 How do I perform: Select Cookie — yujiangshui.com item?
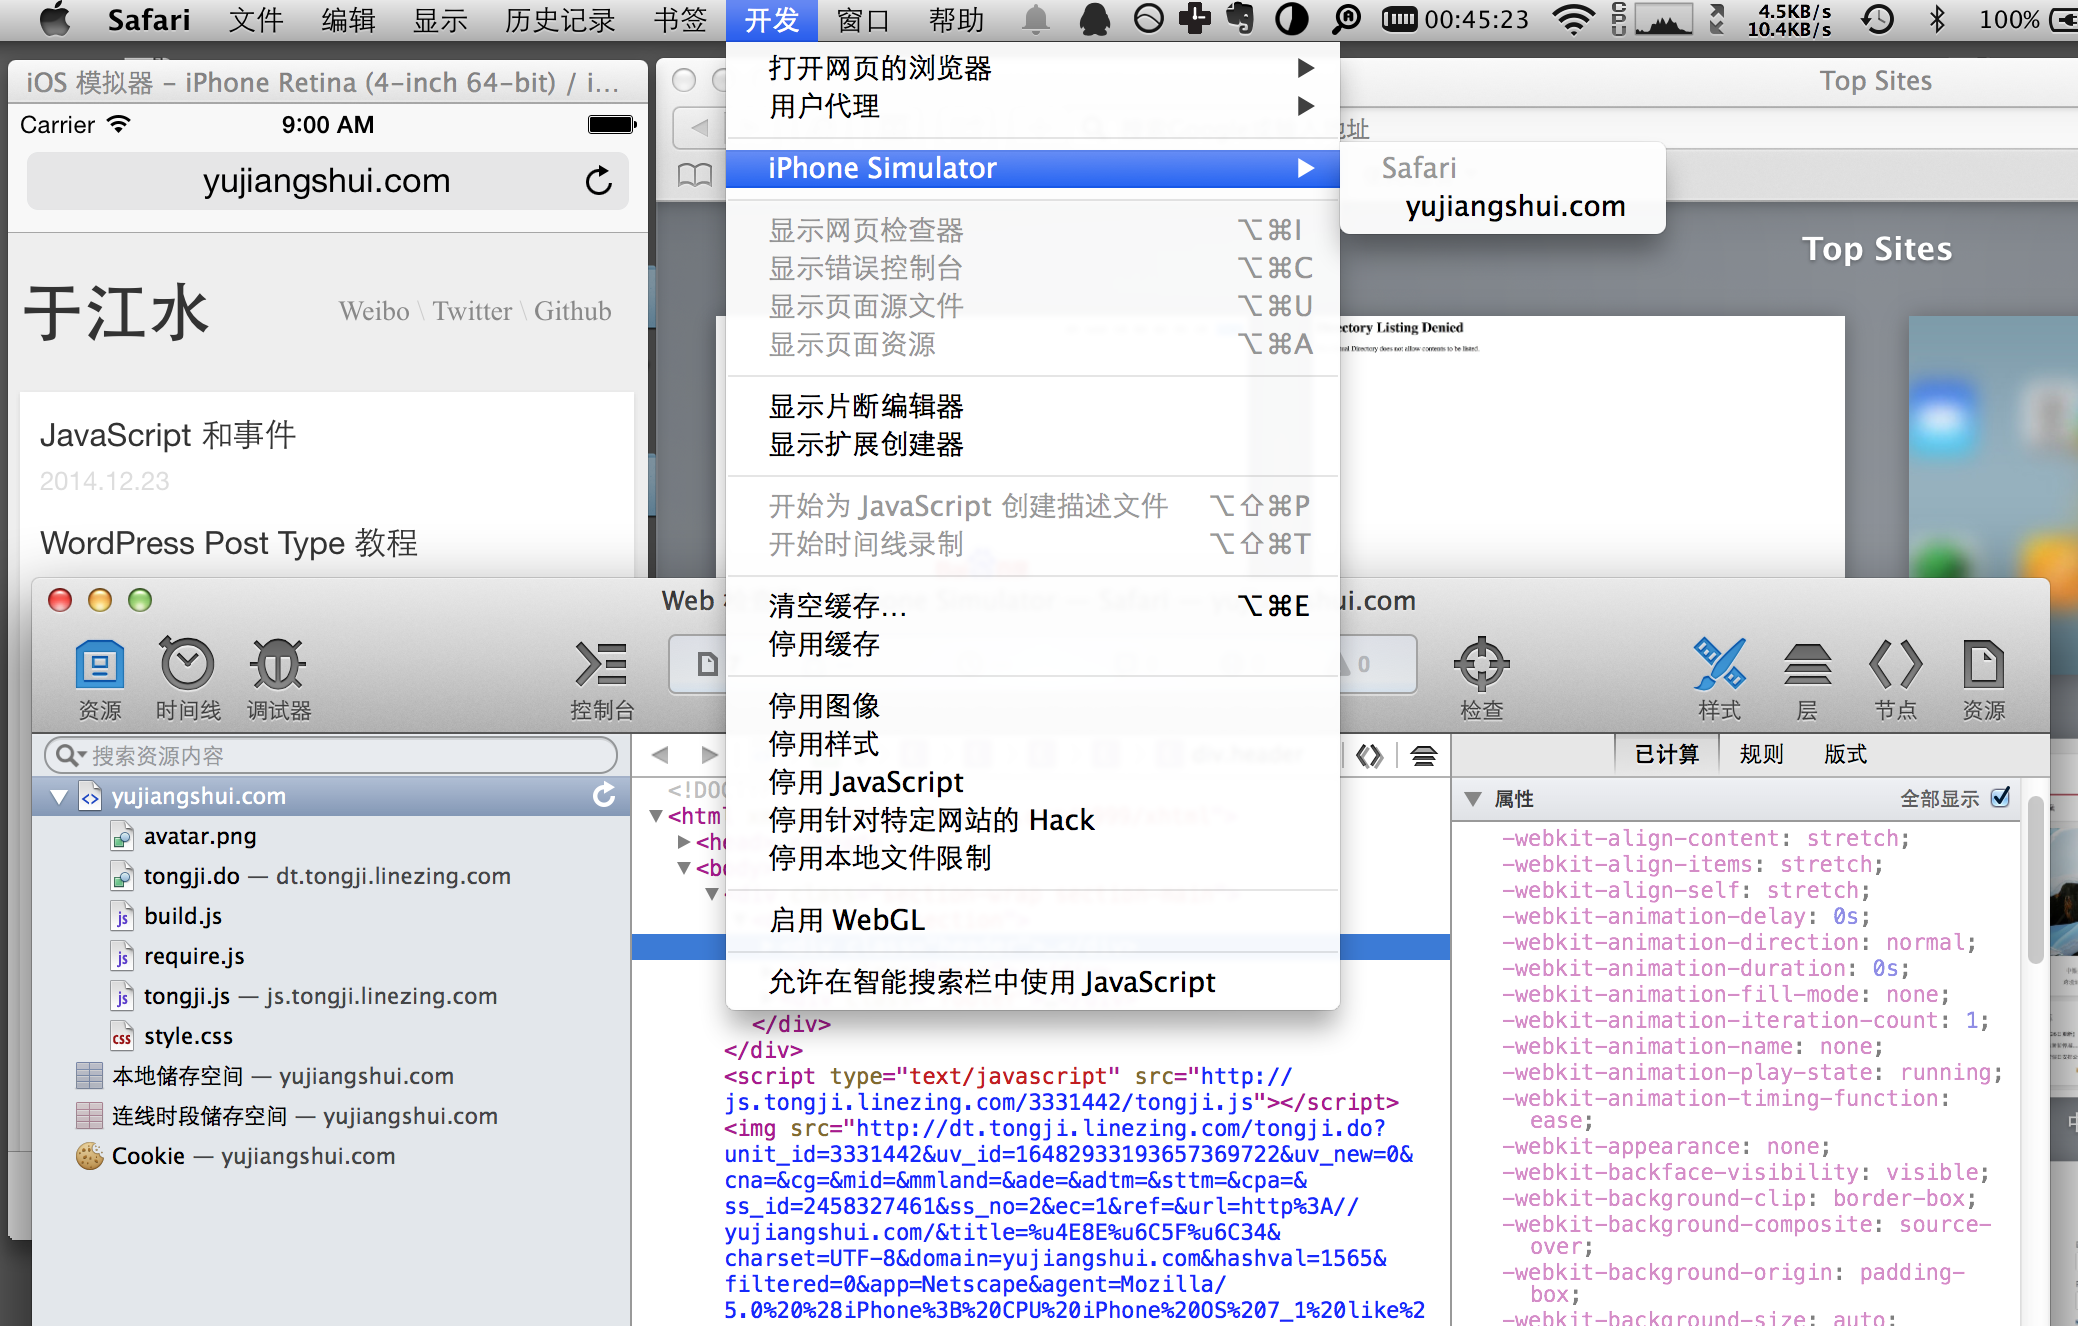click(331, 1156)
